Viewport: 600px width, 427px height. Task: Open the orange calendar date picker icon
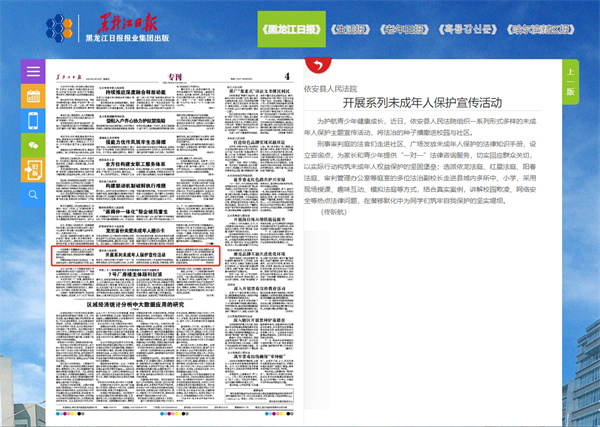point(33,96)
